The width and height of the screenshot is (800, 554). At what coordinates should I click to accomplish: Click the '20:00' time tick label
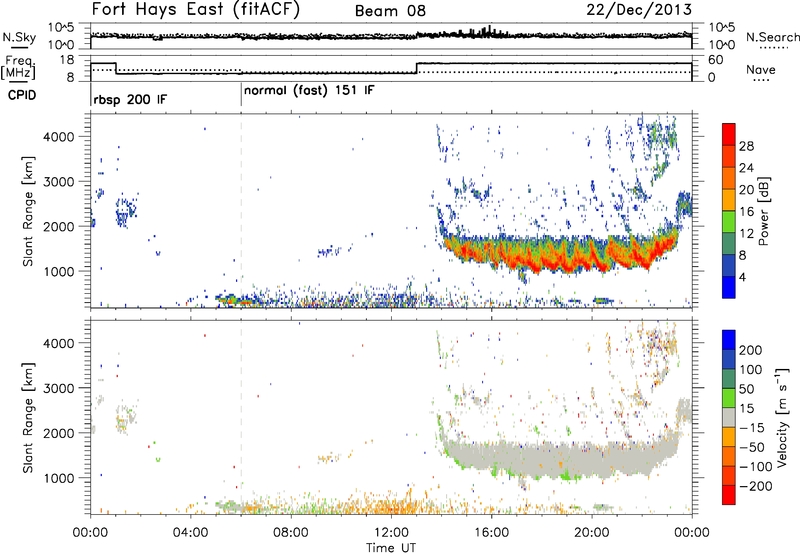coord(591,533)
